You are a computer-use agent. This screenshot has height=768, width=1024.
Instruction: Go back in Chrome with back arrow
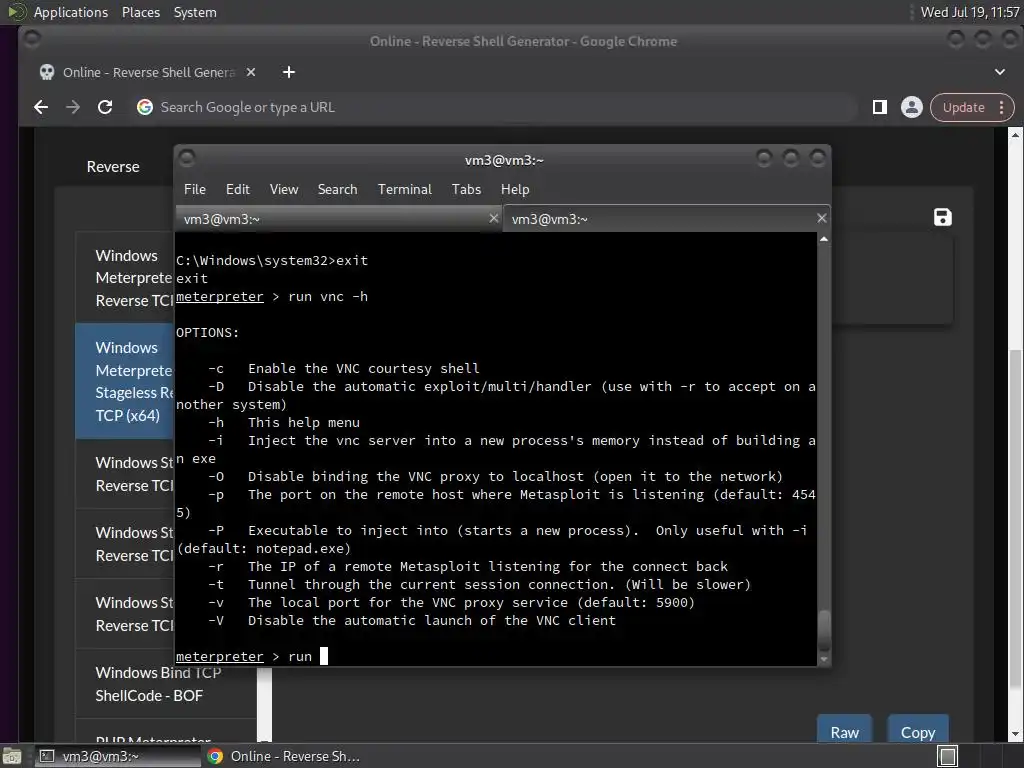(x=41, y=107)
